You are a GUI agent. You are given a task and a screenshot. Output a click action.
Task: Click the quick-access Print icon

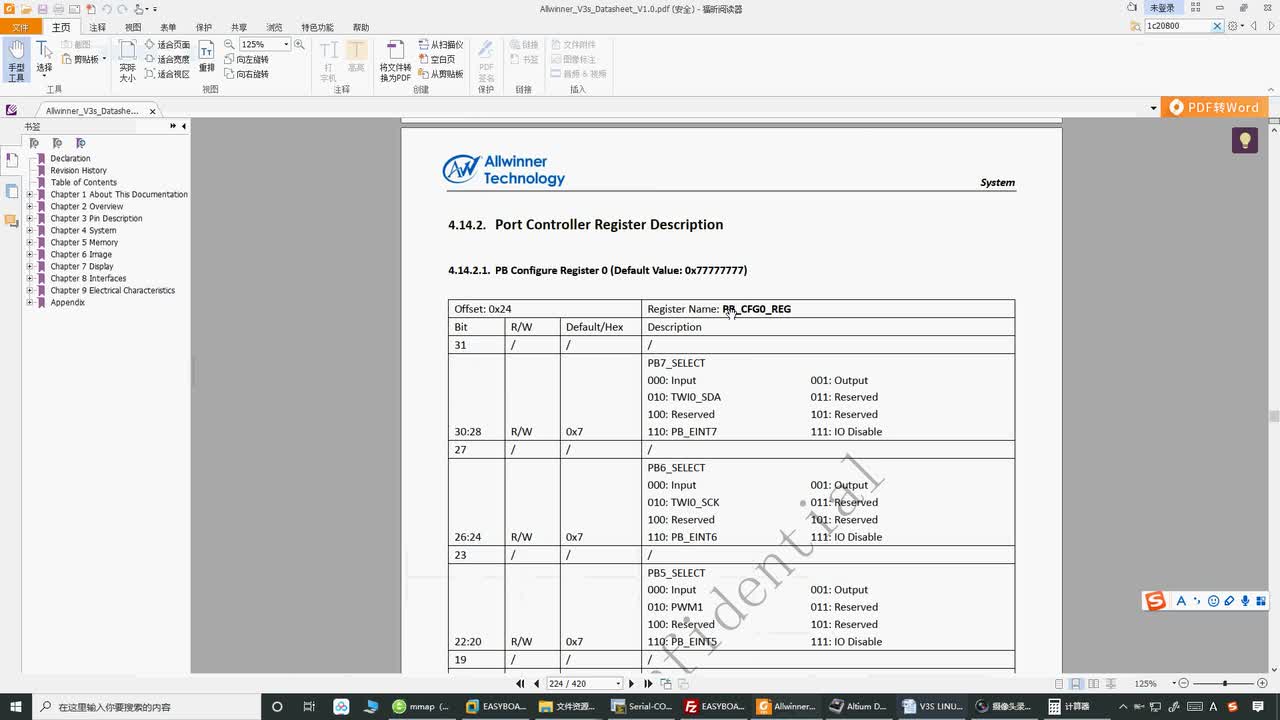click(58, 8)
